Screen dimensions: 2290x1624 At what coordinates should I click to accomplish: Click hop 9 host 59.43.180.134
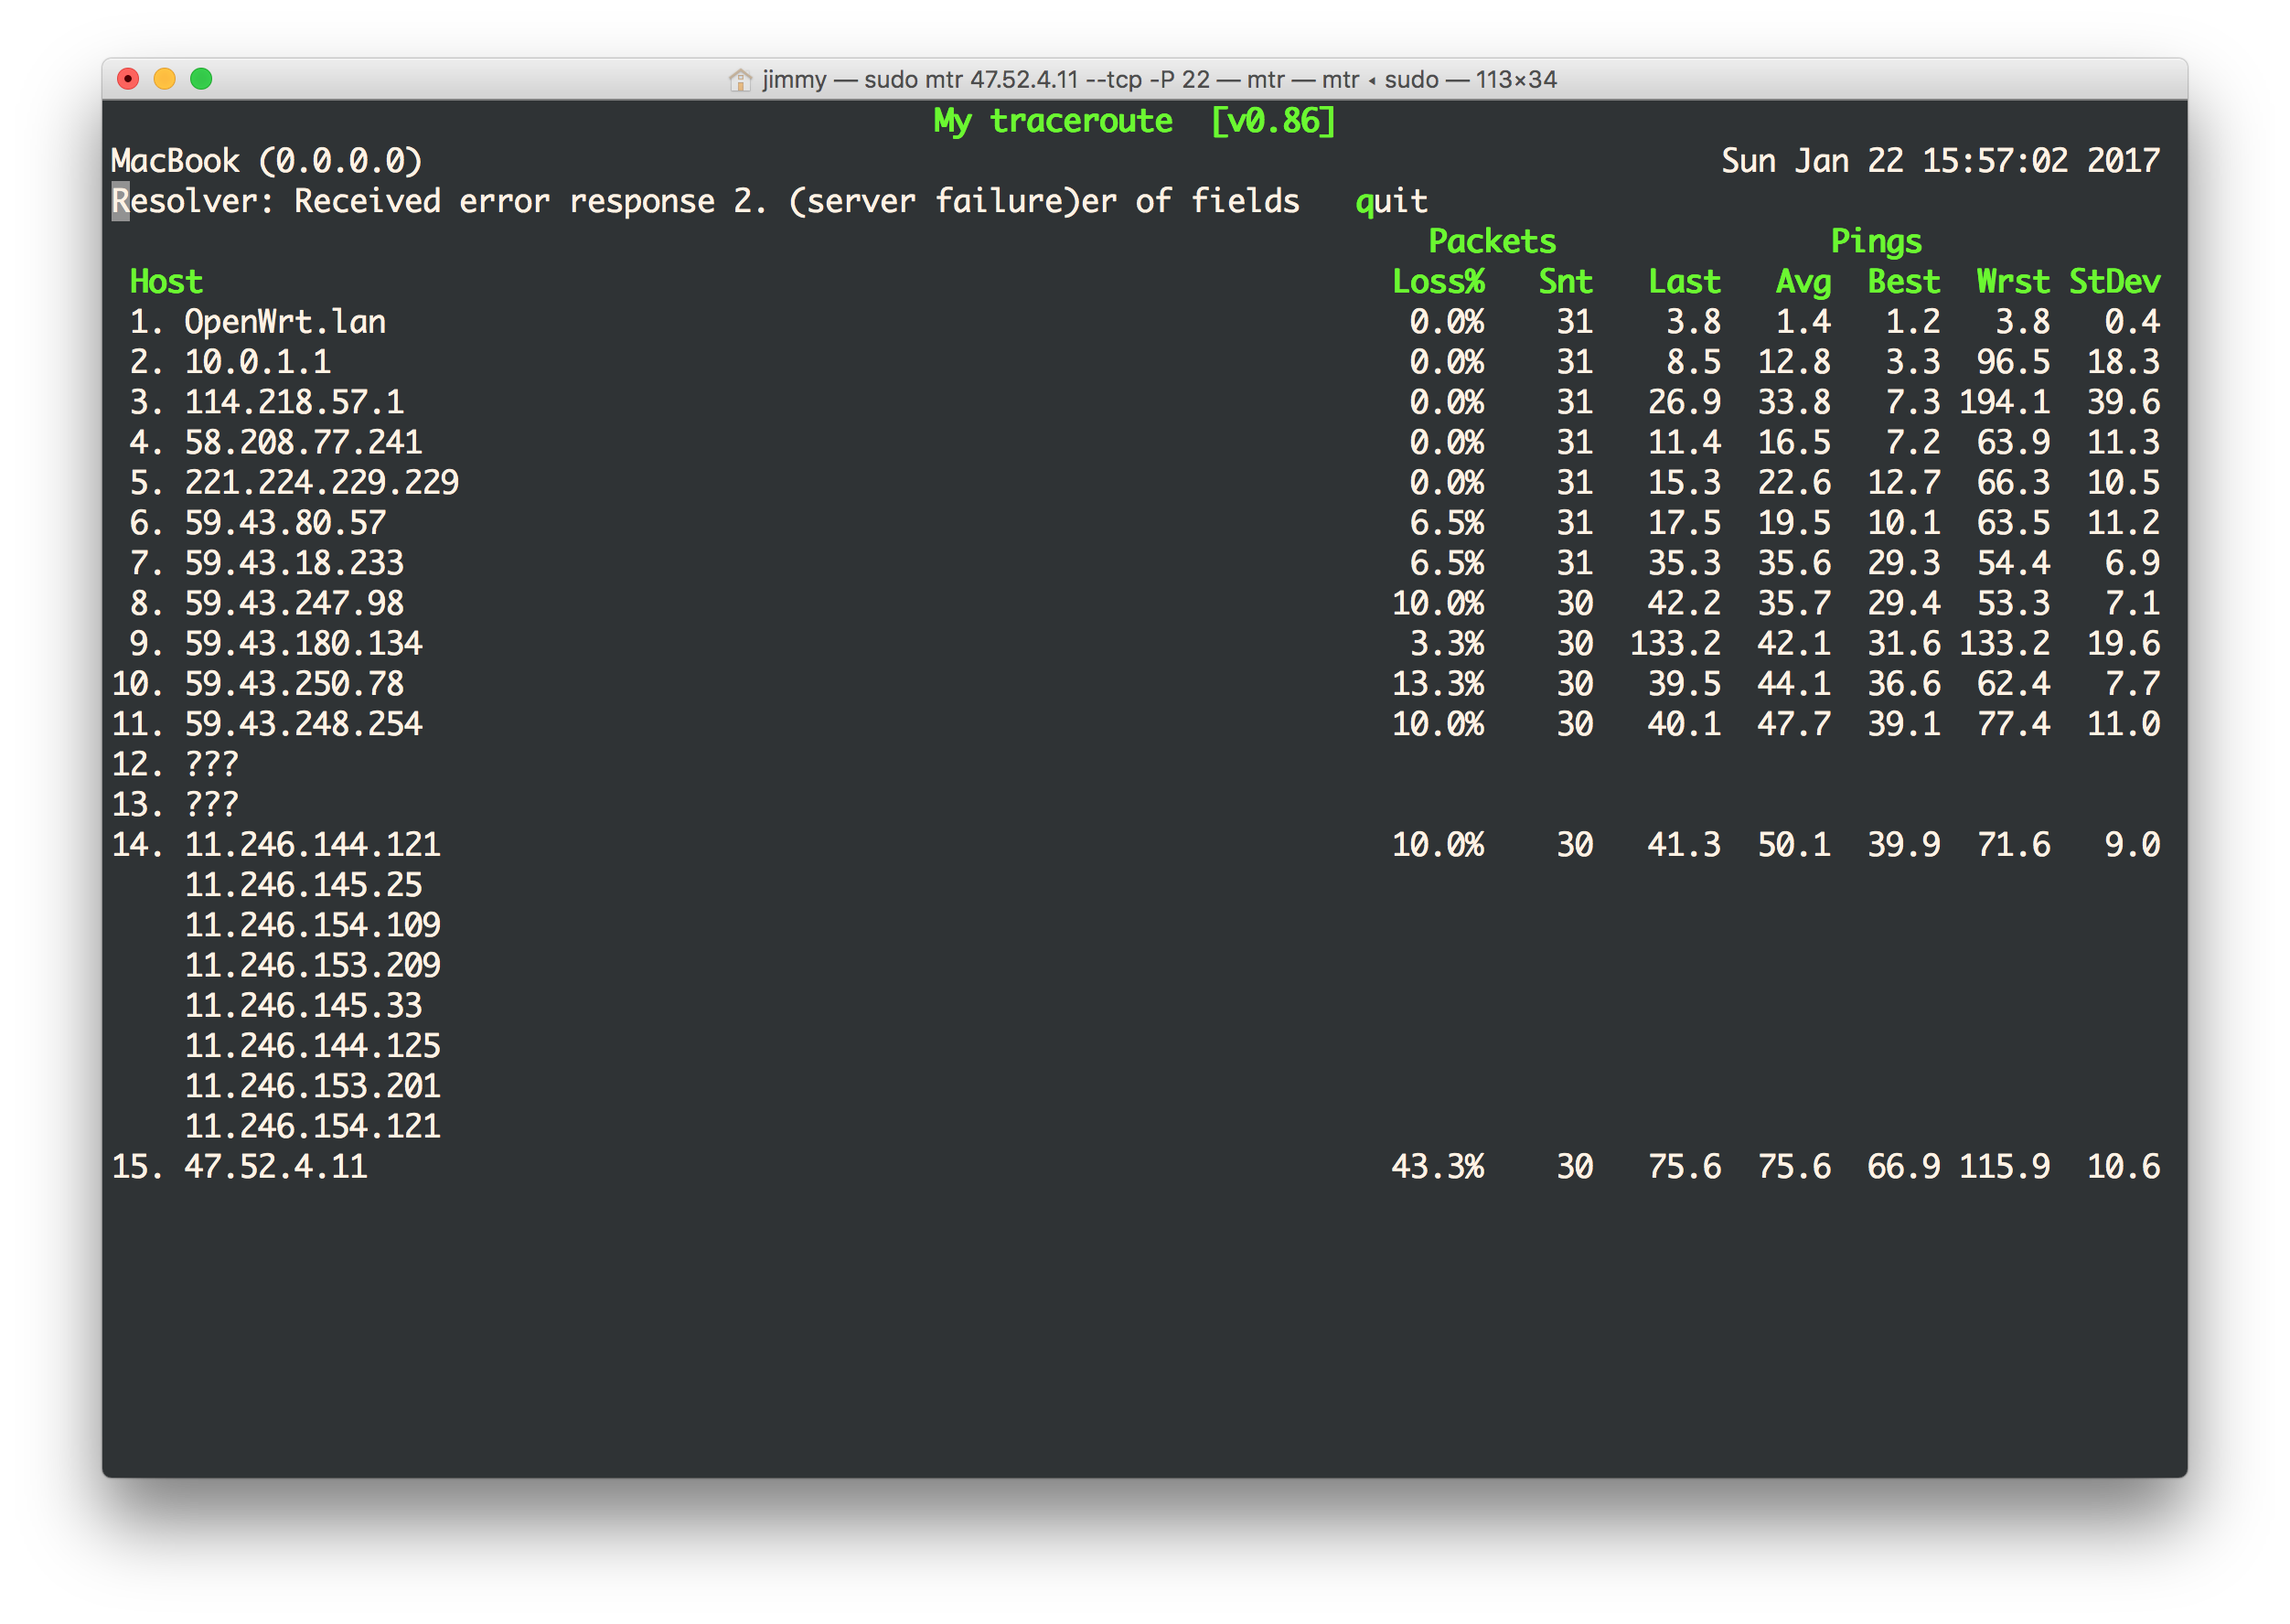pos(303,644)
